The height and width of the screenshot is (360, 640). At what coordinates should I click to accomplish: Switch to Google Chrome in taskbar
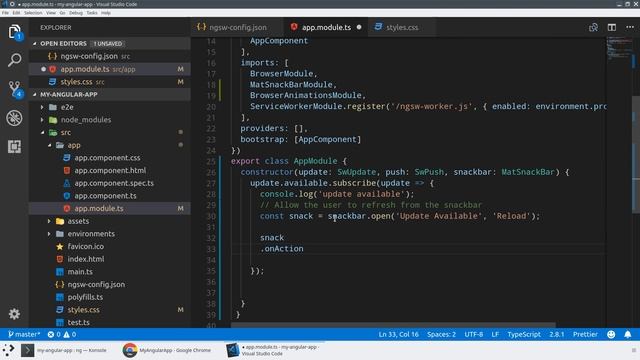167,350
